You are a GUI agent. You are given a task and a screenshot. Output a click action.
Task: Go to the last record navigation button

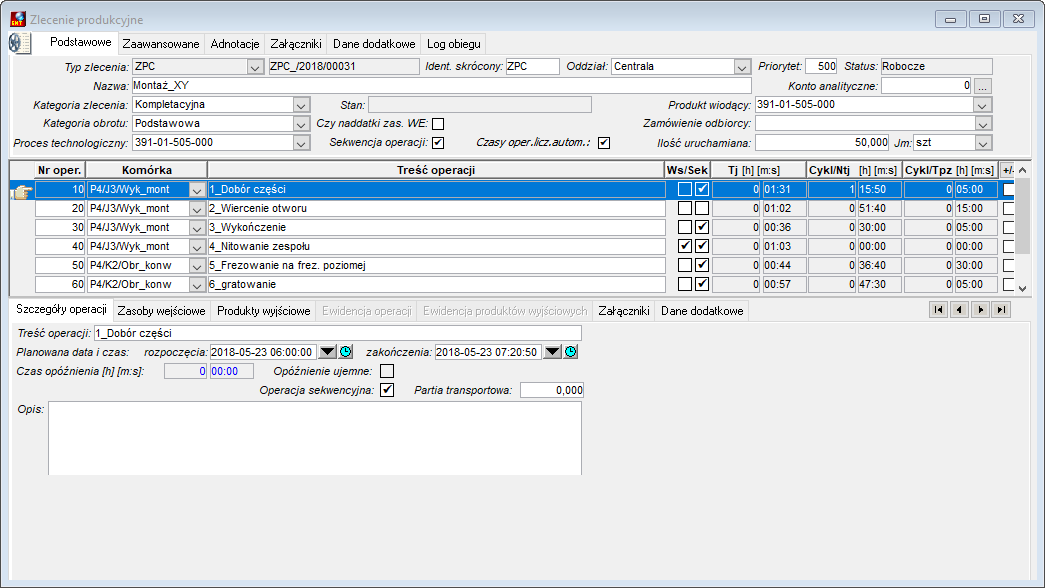[1001, 310]
